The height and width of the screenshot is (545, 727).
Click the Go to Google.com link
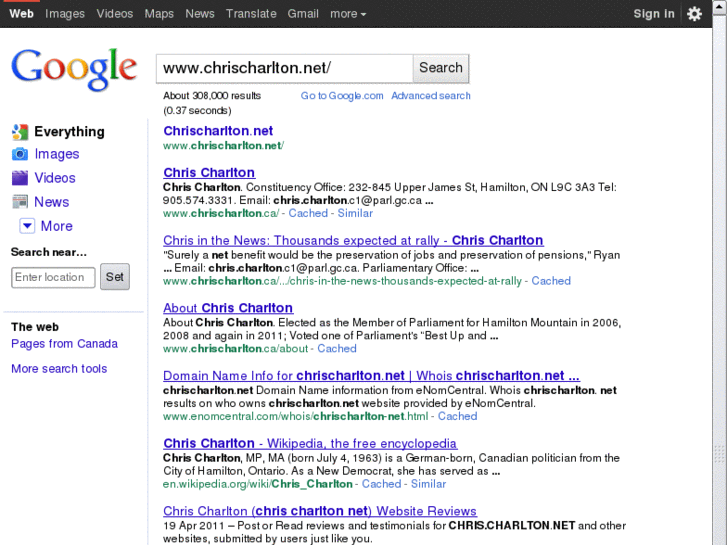(x=342, y=96)
